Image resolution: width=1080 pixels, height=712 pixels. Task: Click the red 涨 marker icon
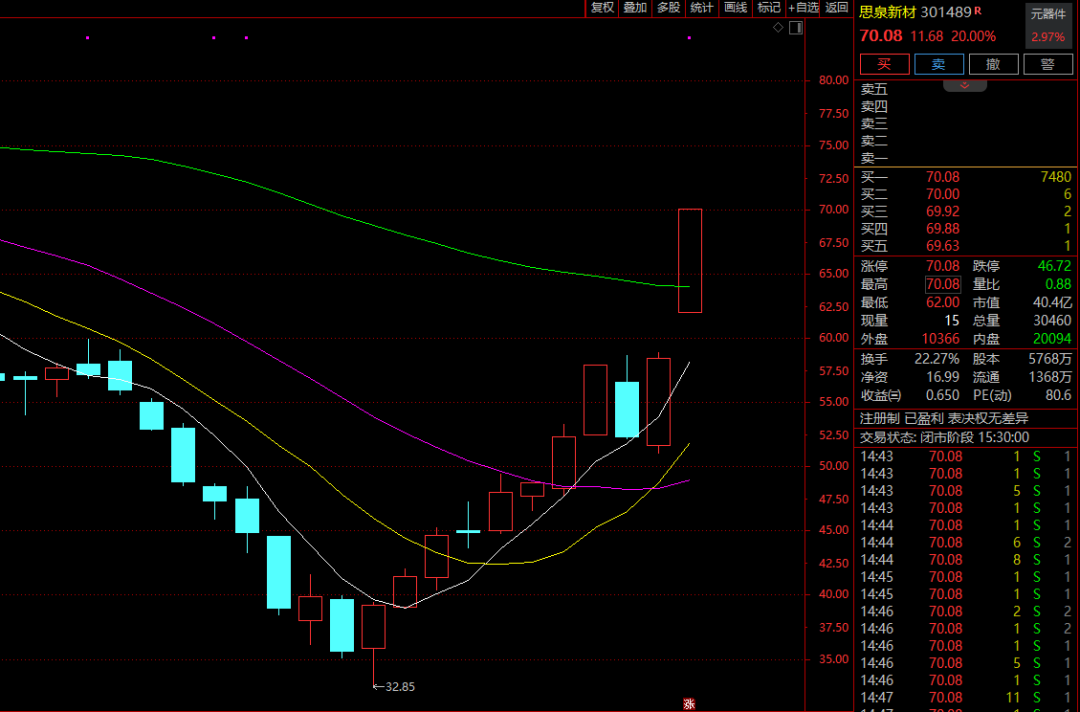pos(688,704)
